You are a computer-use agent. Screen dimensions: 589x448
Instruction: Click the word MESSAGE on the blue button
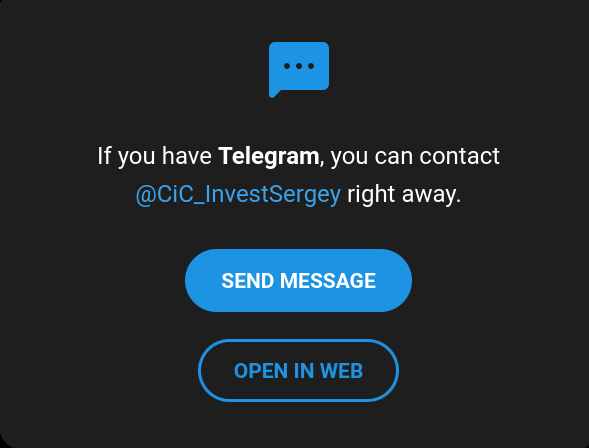328,281
